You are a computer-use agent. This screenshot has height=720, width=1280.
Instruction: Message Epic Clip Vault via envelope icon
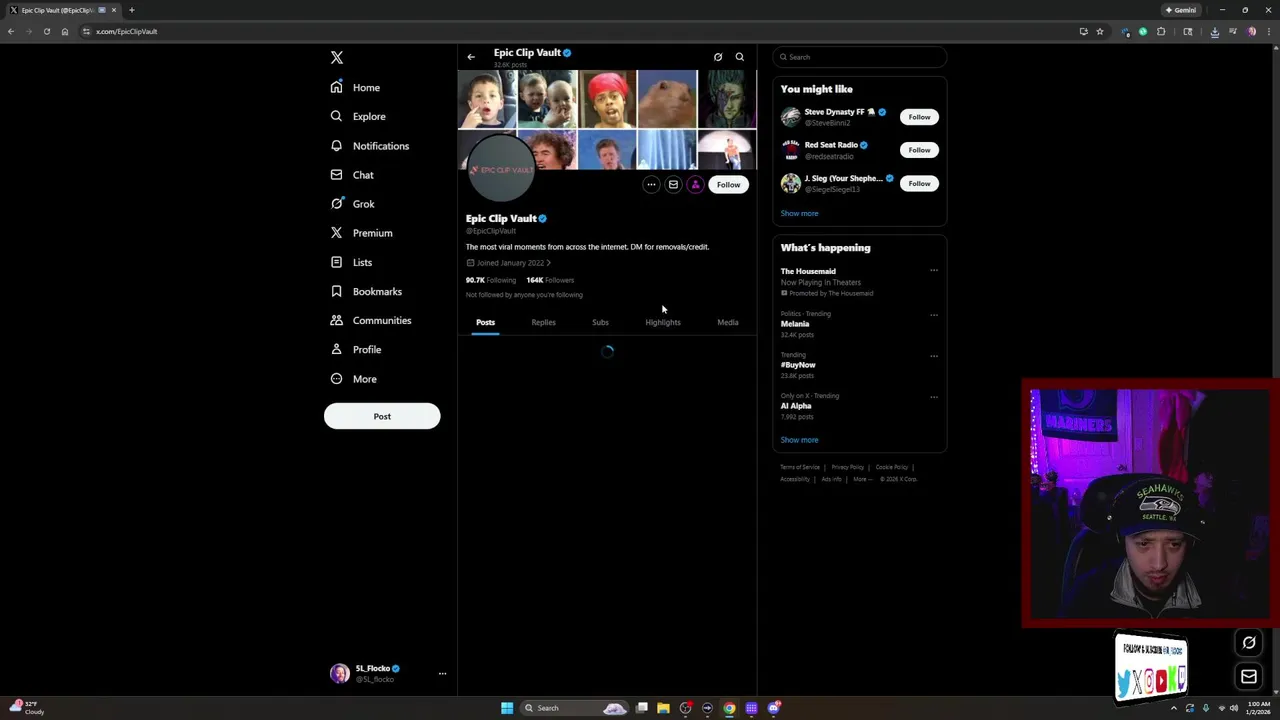click(x=673, y=184)
